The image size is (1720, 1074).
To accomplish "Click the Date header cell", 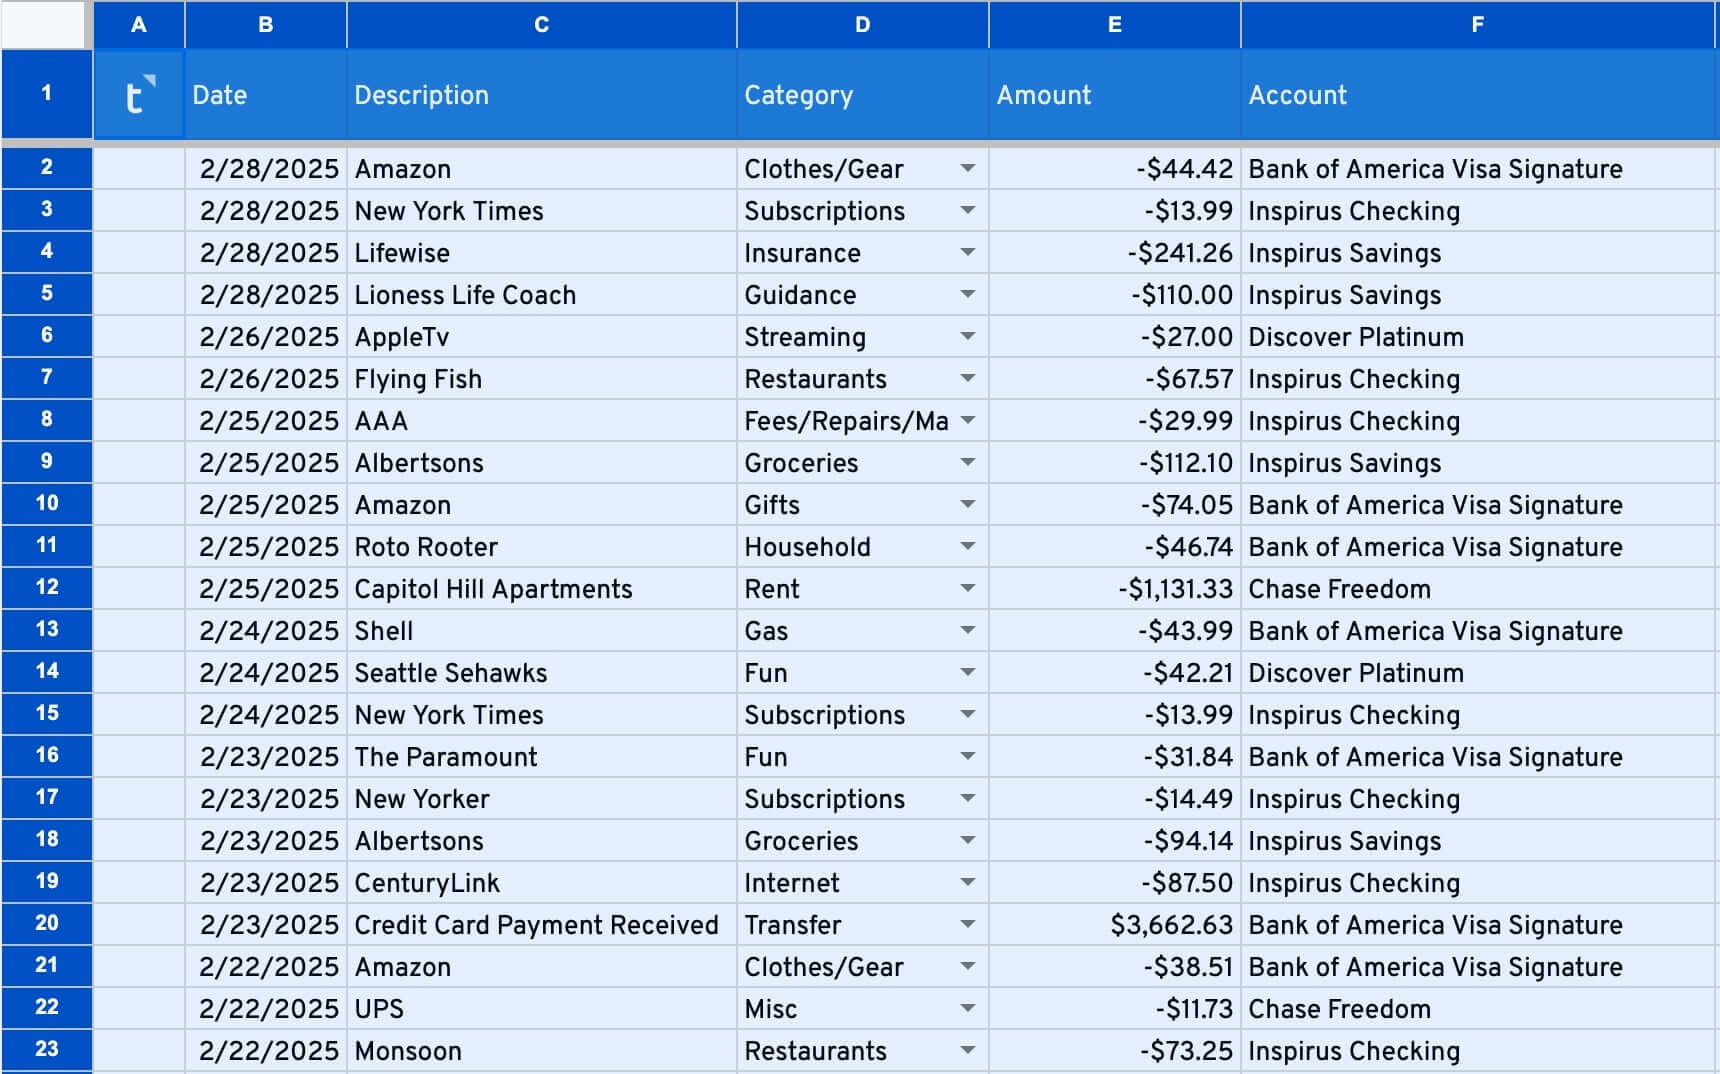I will click(x=266, y=95).
